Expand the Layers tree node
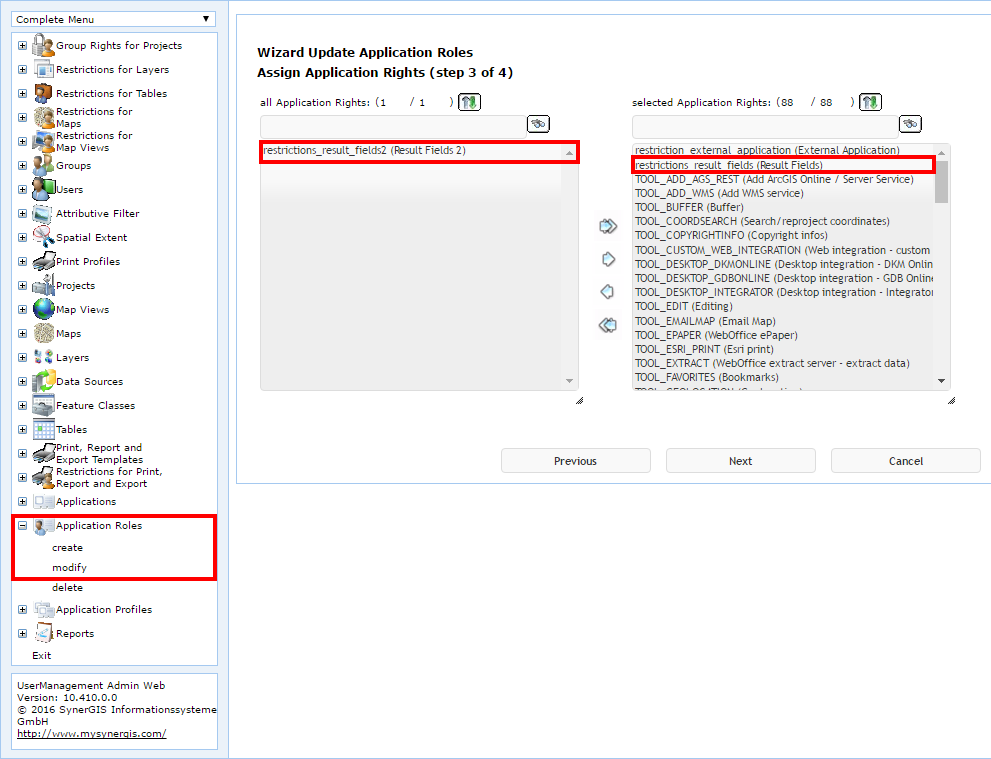991x759 pixels. [x=22, y=357]
